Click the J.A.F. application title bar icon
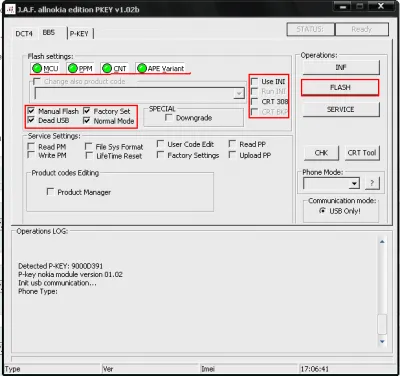 [x=10, y=9]
